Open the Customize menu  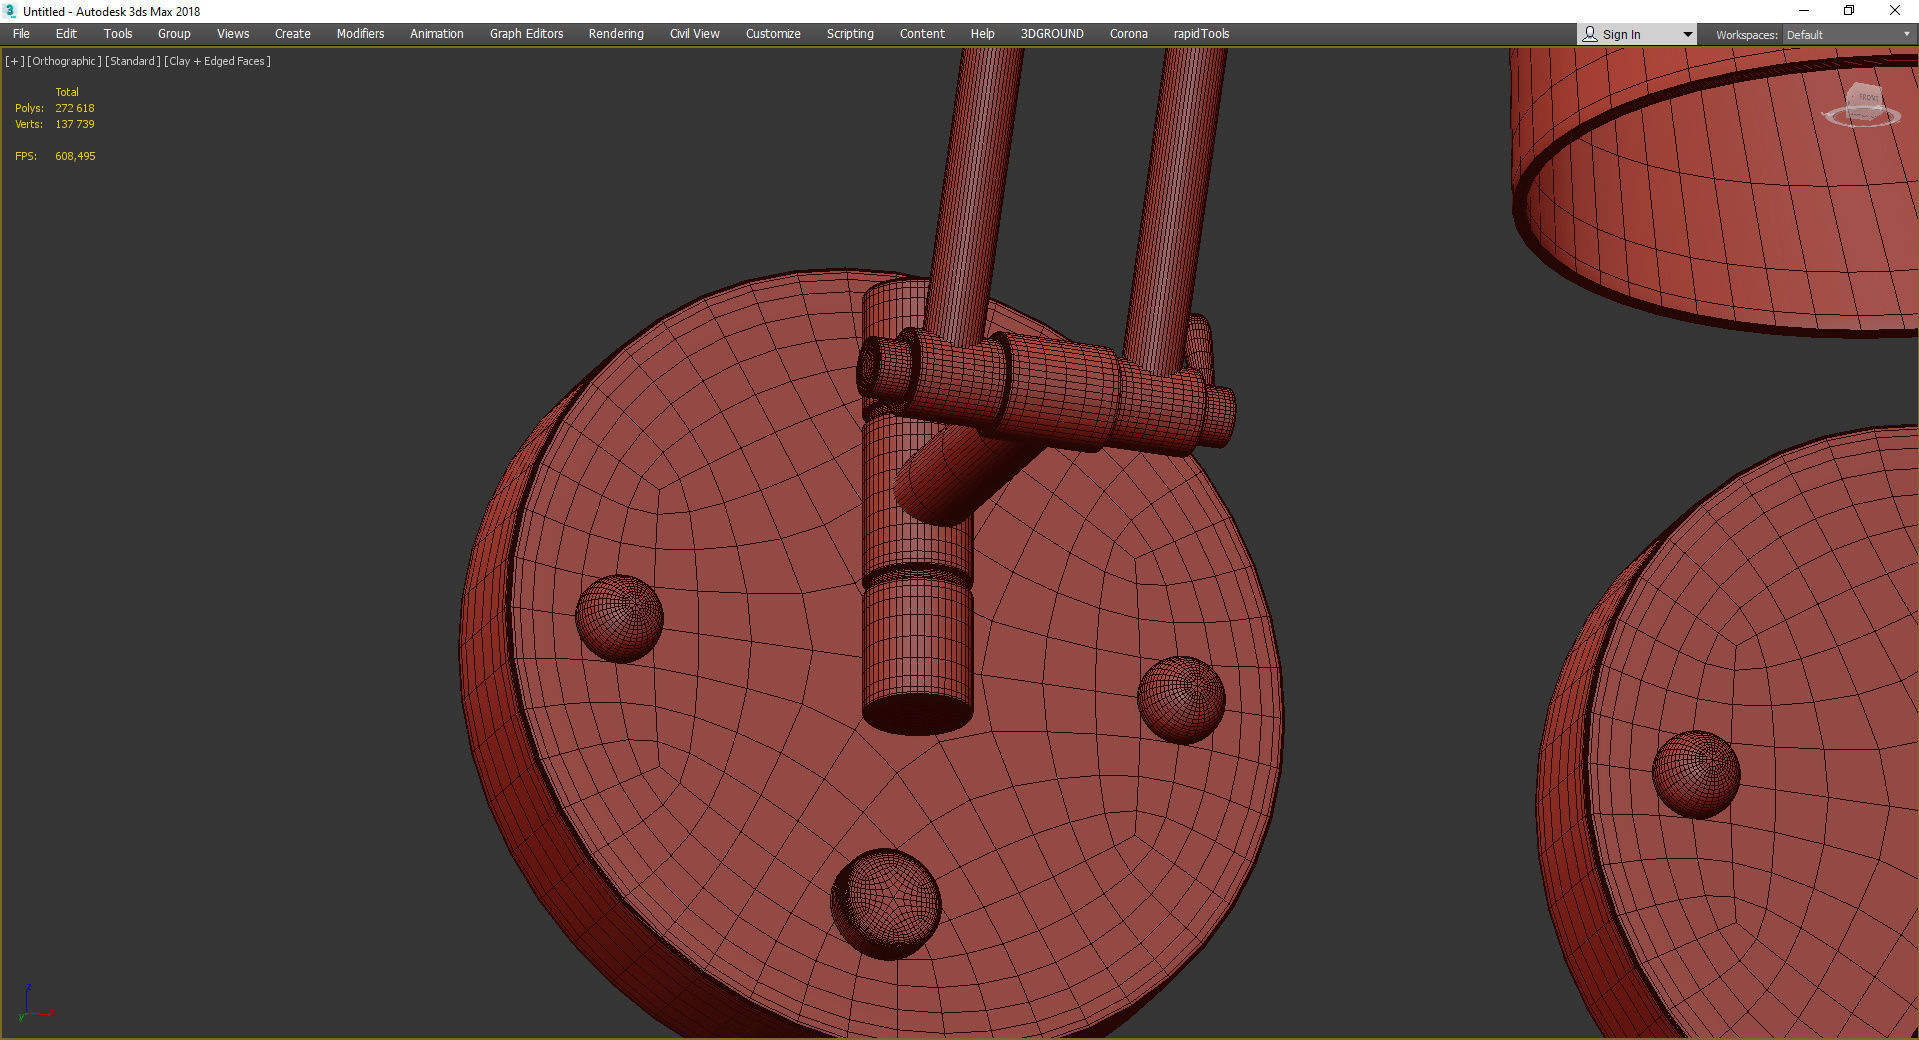pos(773,34)
